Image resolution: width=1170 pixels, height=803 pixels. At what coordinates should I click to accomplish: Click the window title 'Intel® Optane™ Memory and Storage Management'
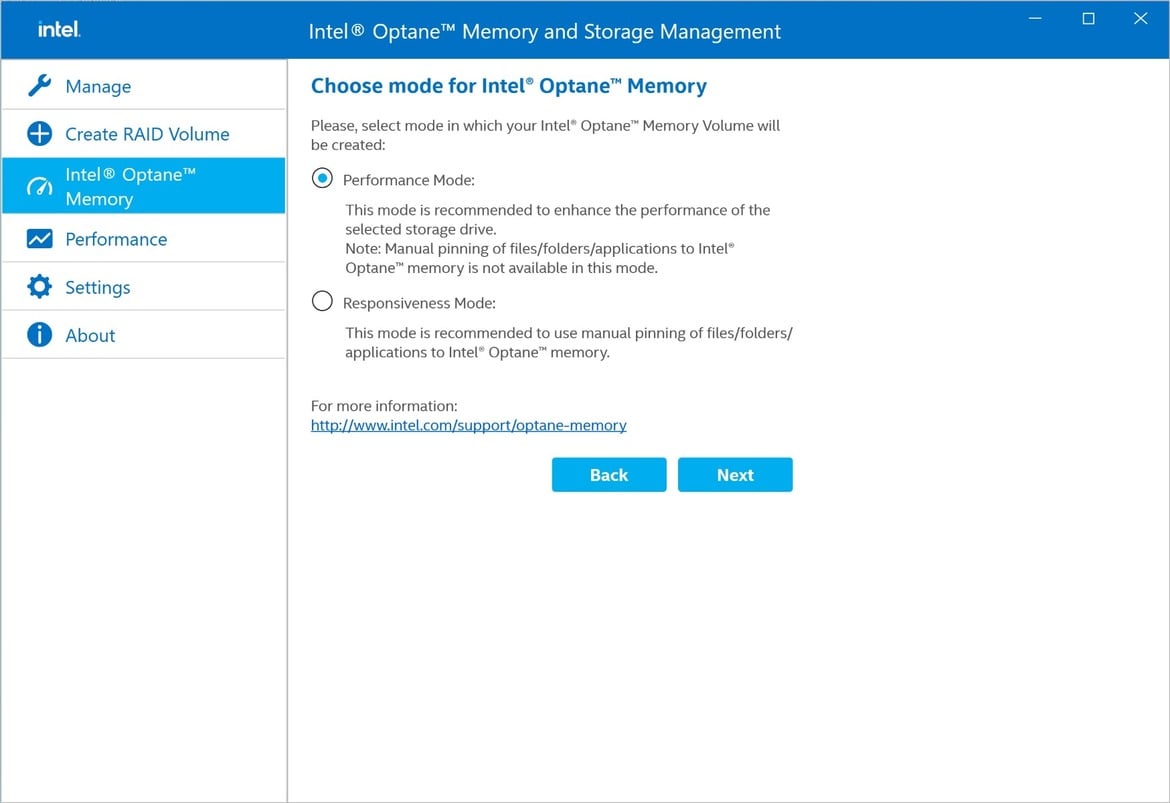pyautogui.click(x=545, y=31)
